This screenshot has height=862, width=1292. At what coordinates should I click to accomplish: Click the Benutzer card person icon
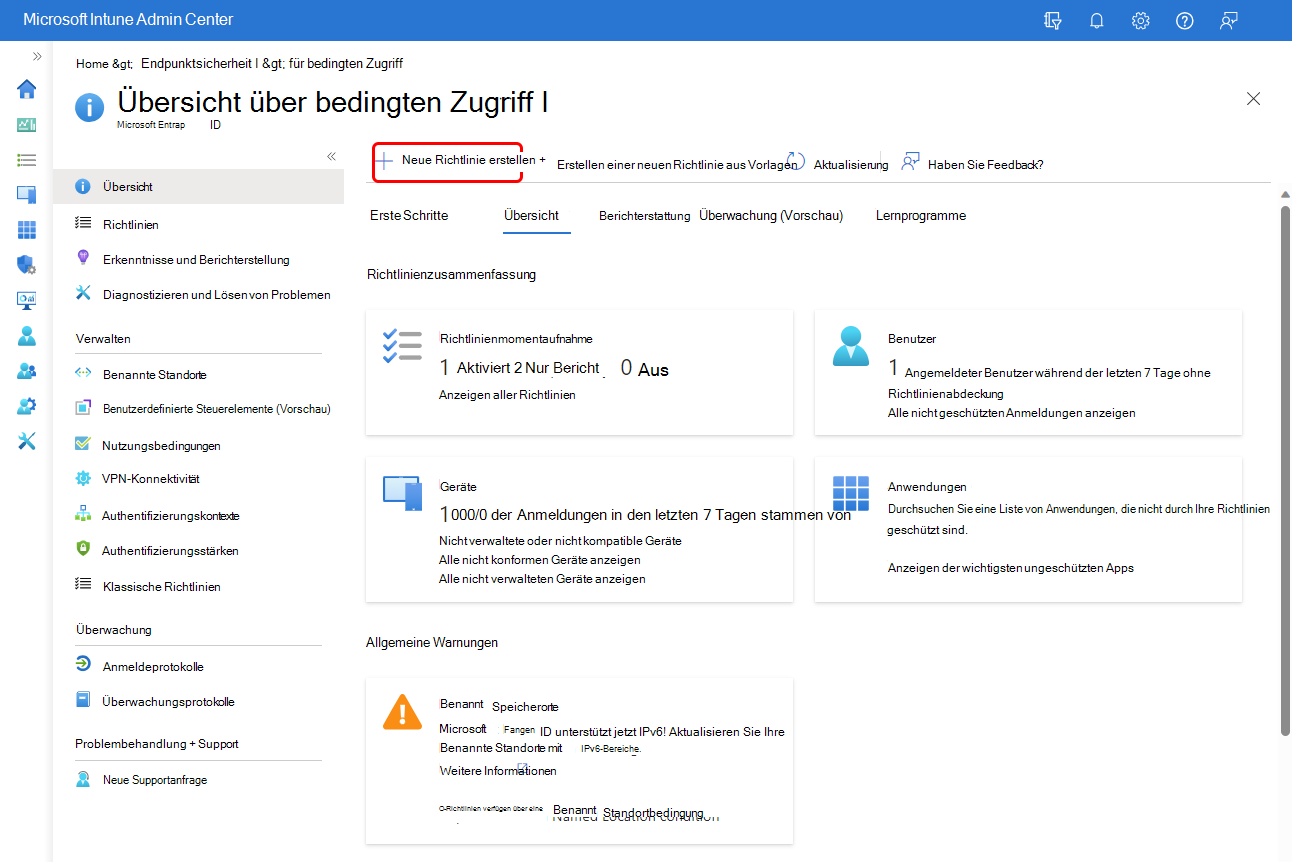[851, 346]
